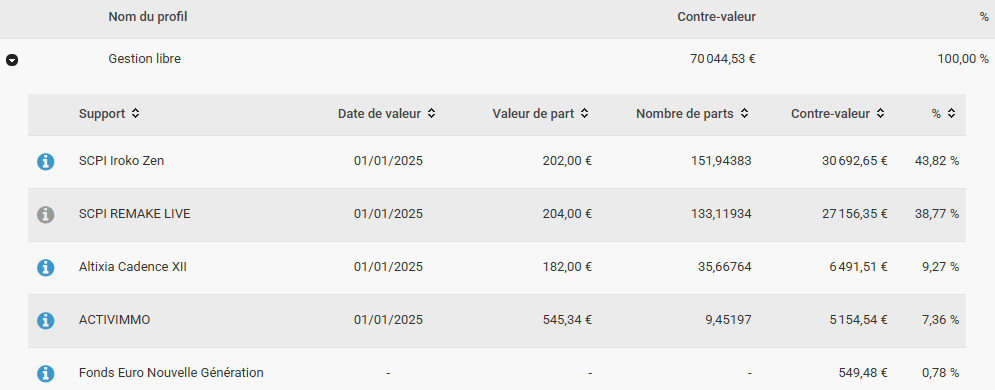Image resolution: width=995 pixels, height=390 pixels.
Task: Select the SCPI Iroko Zen support name
Action: (x=121, y=161)
